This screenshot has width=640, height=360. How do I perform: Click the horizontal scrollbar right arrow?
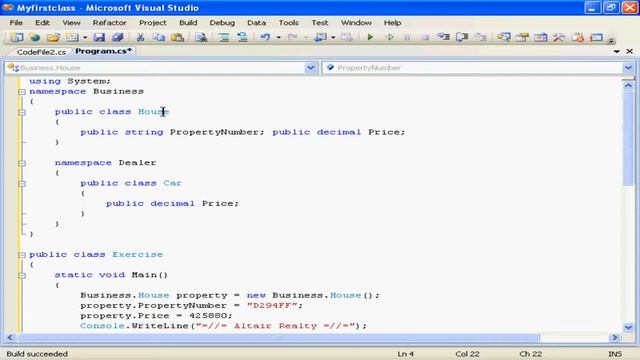[615, 338]
